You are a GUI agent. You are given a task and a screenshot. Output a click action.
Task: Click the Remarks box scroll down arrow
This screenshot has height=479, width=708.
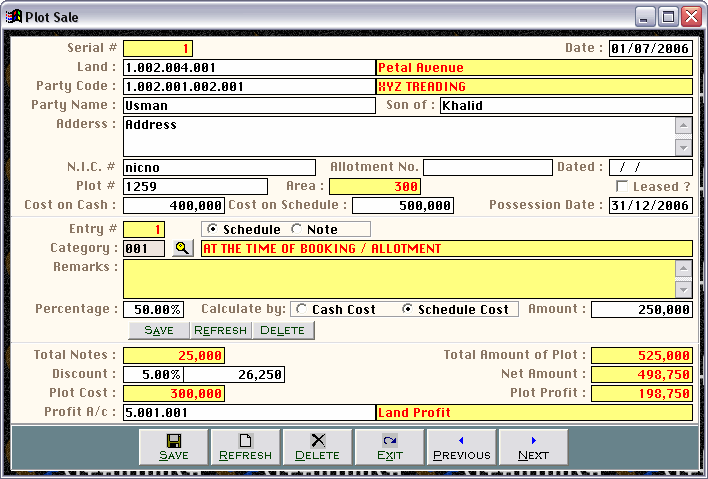(683, 289)
